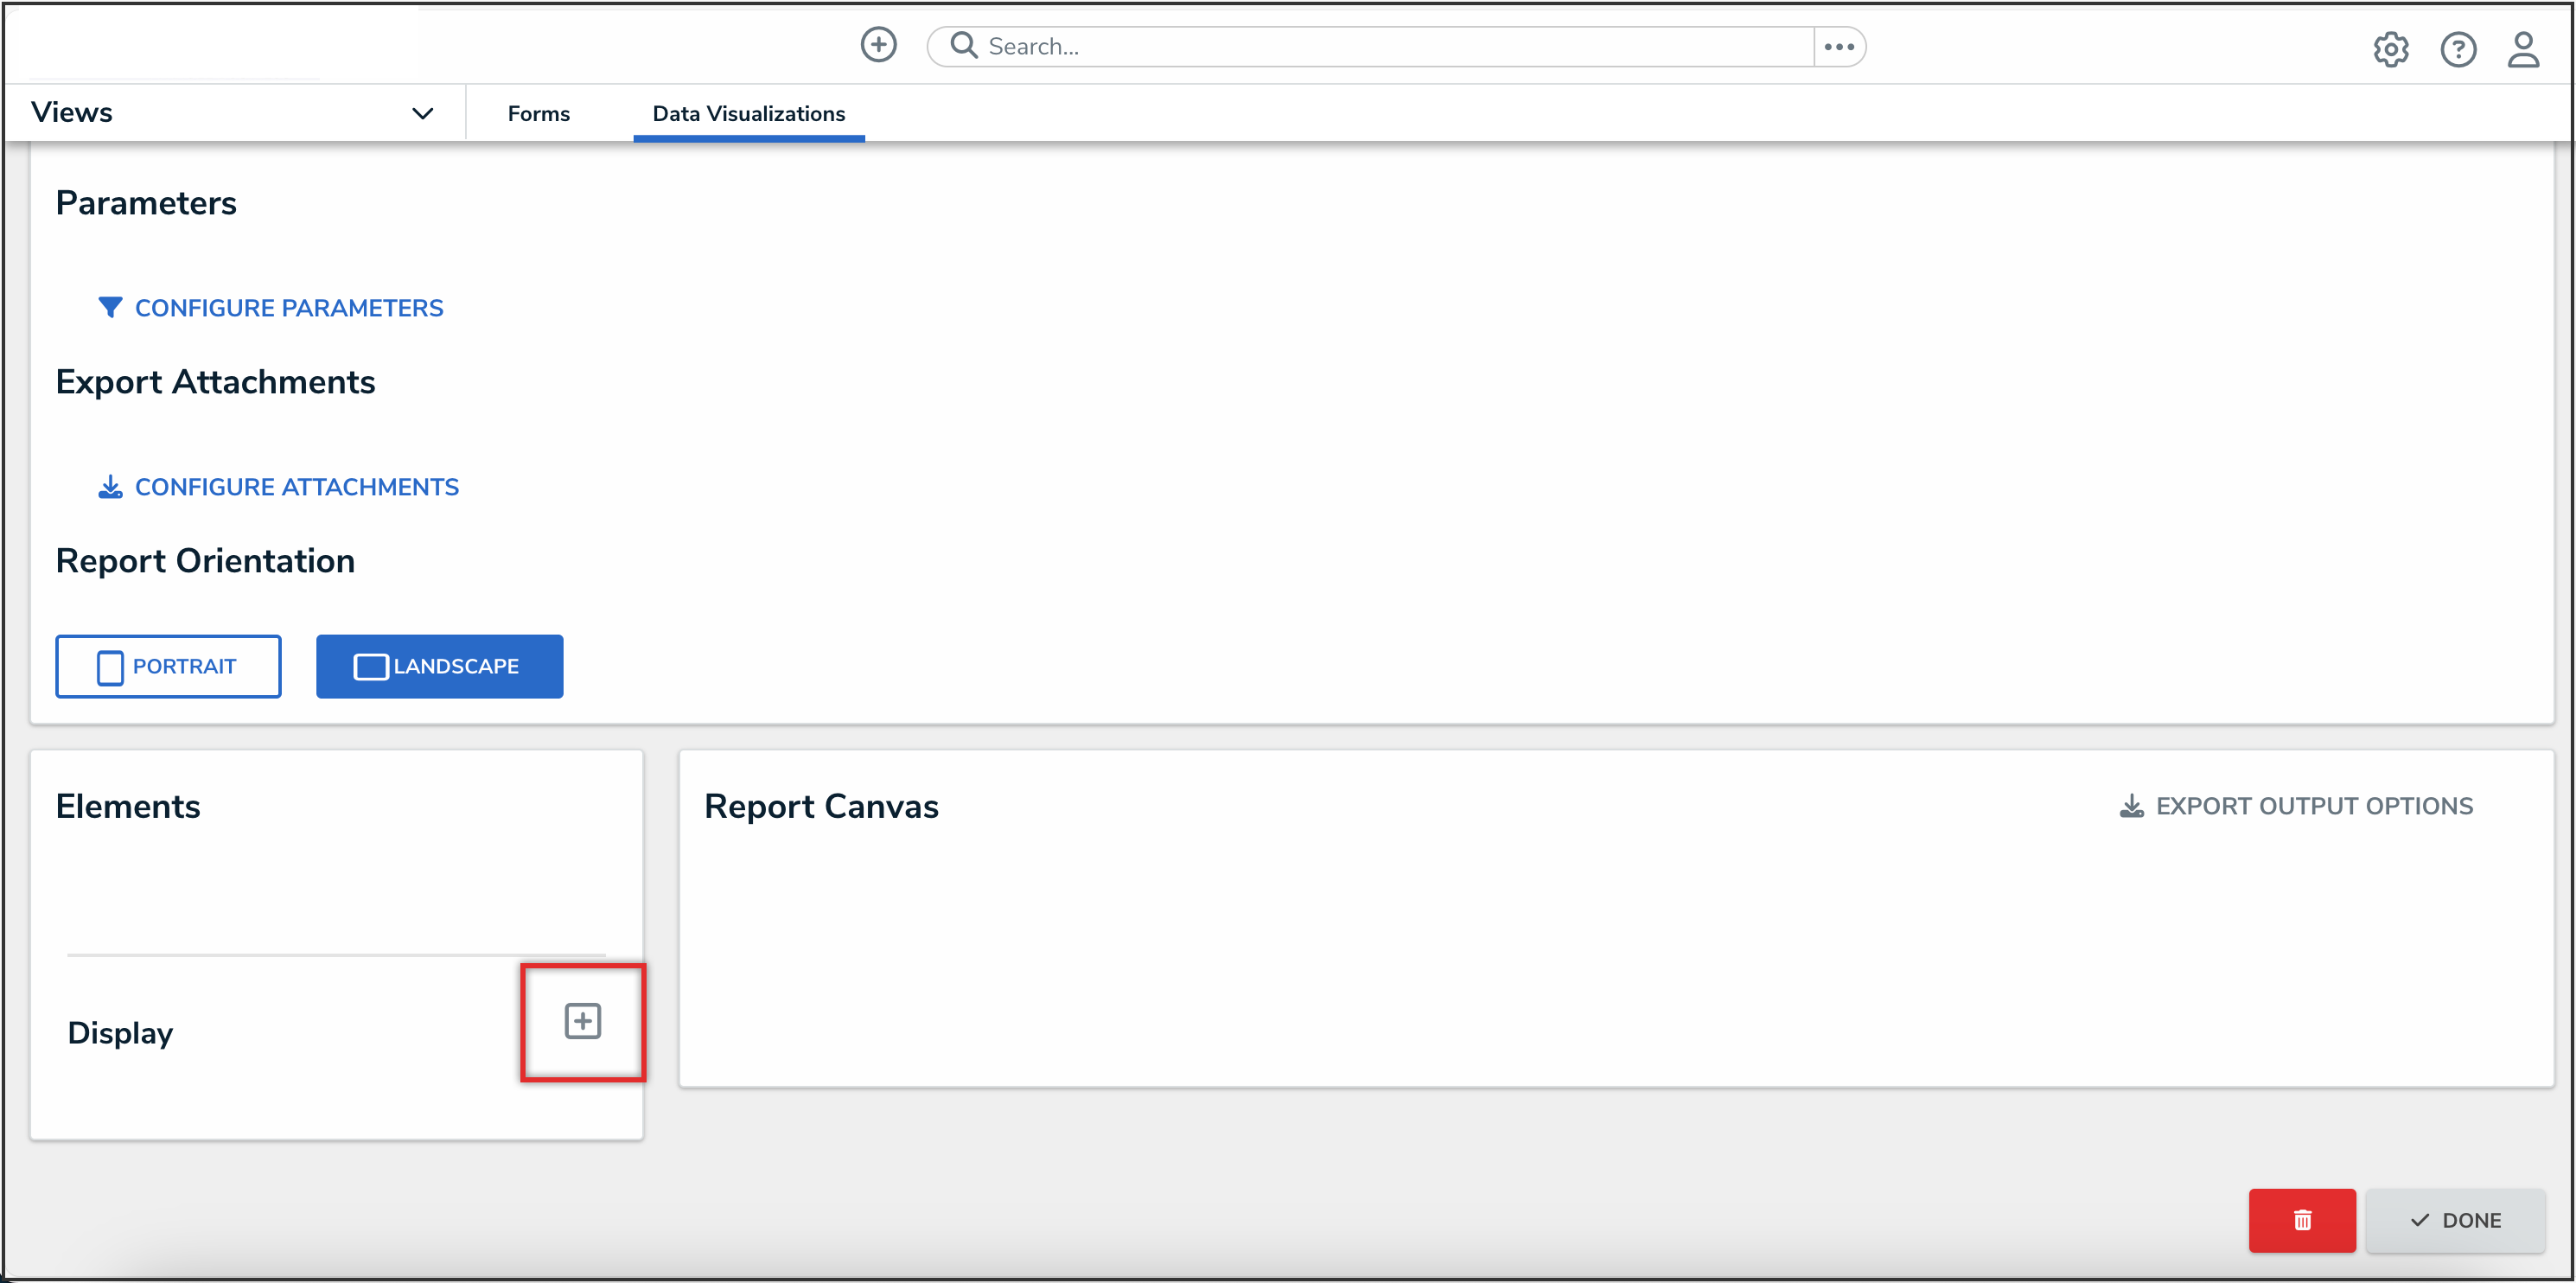Switch to the Forms tab
The height and width of the screenshot is (1283, 2576).
pos(538,114)
